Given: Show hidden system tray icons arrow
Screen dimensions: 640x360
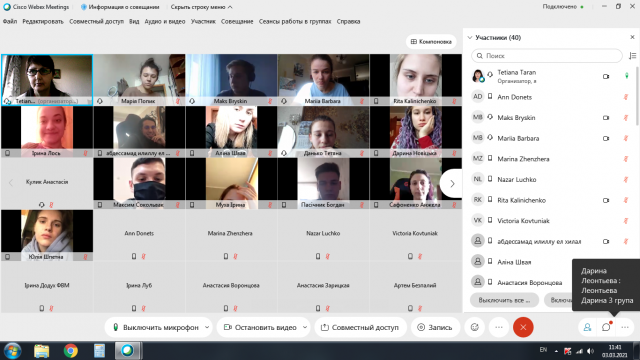Looking at the screenshot, I should 556,351.
